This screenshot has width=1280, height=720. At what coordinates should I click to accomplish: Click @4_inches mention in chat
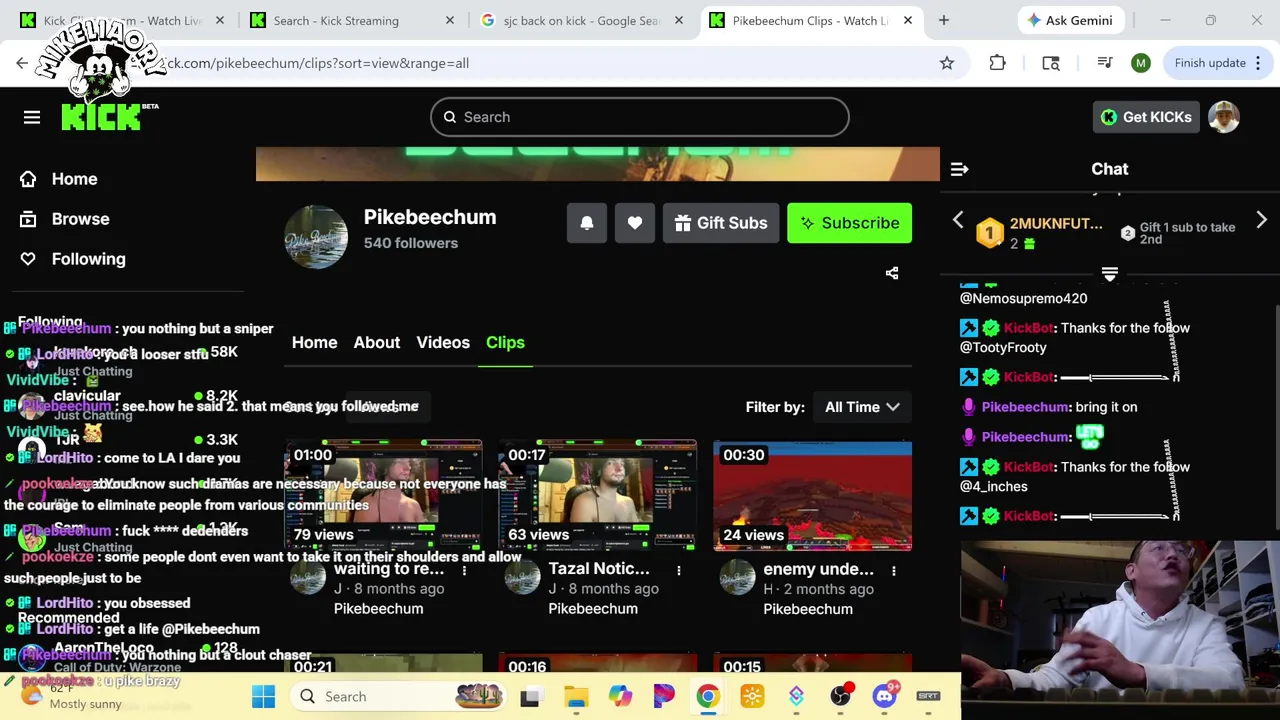coord(993,486)
